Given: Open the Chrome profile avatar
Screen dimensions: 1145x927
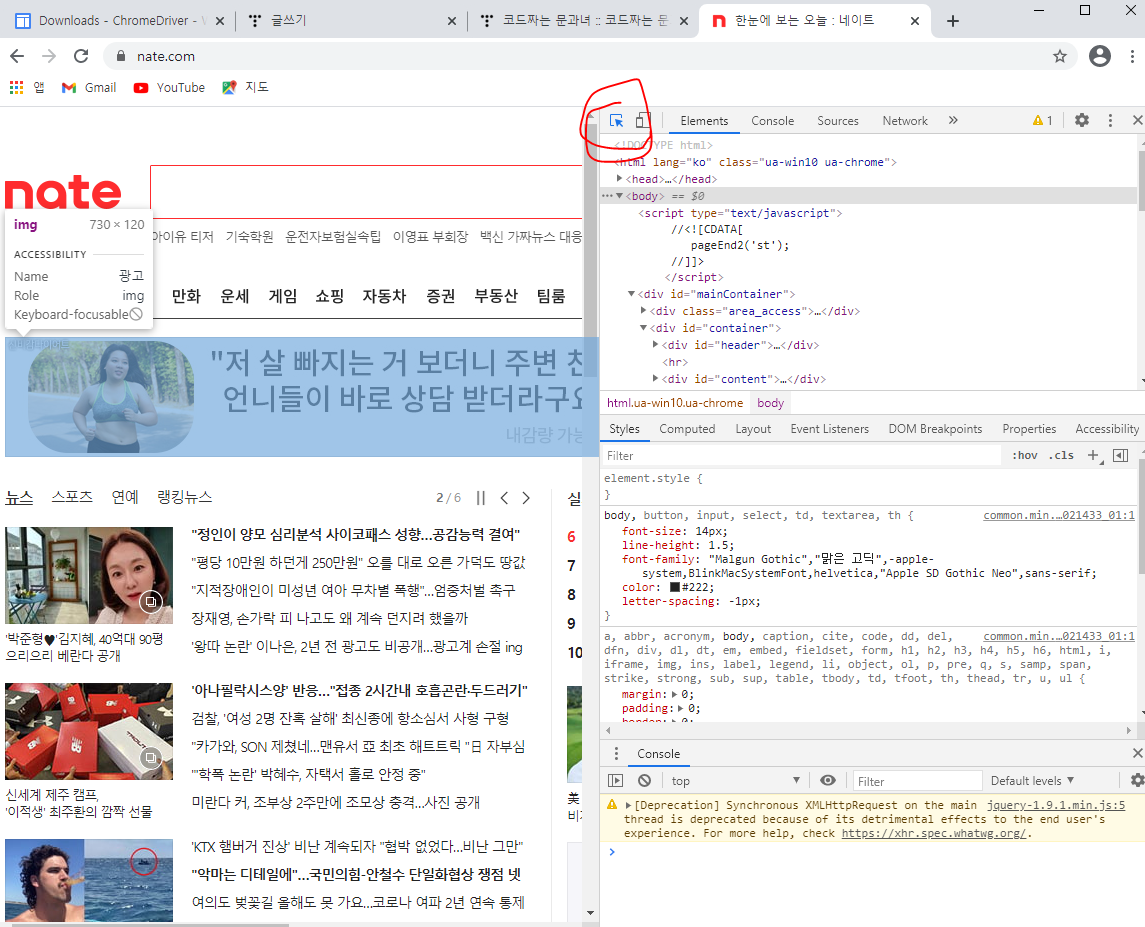Looking at the screenshot, I should tap(1100, 56).
